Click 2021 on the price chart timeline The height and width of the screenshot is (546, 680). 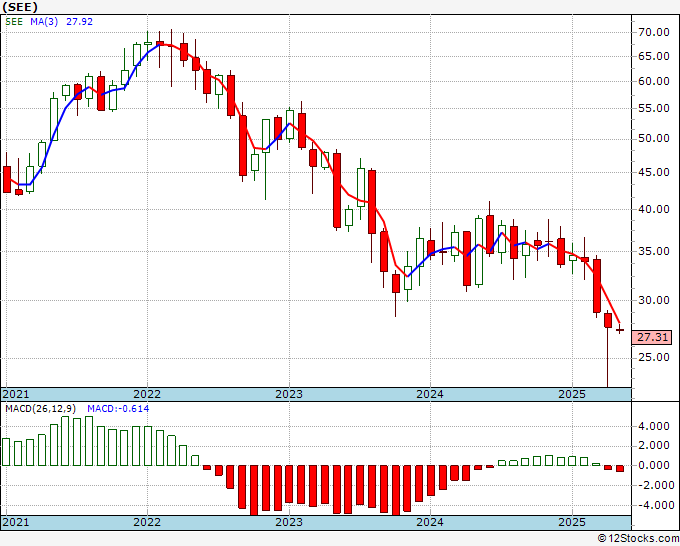pyautogui.click(x=16, y=394)
